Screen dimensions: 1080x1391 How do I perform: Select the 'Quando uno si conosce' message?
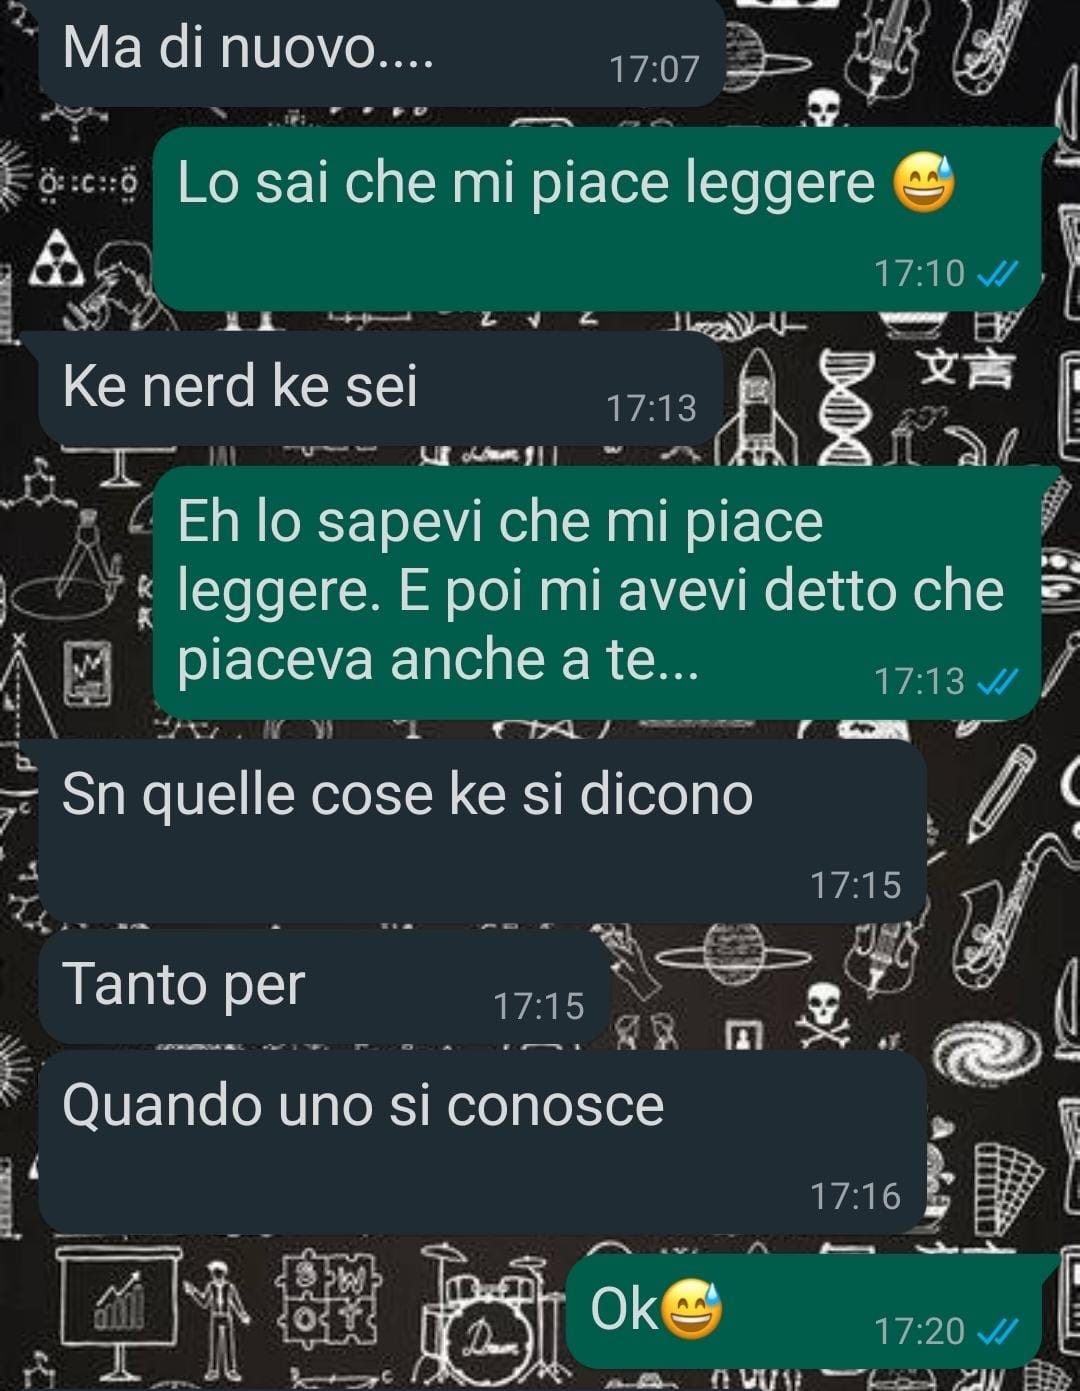click(x=482, y=1142)
